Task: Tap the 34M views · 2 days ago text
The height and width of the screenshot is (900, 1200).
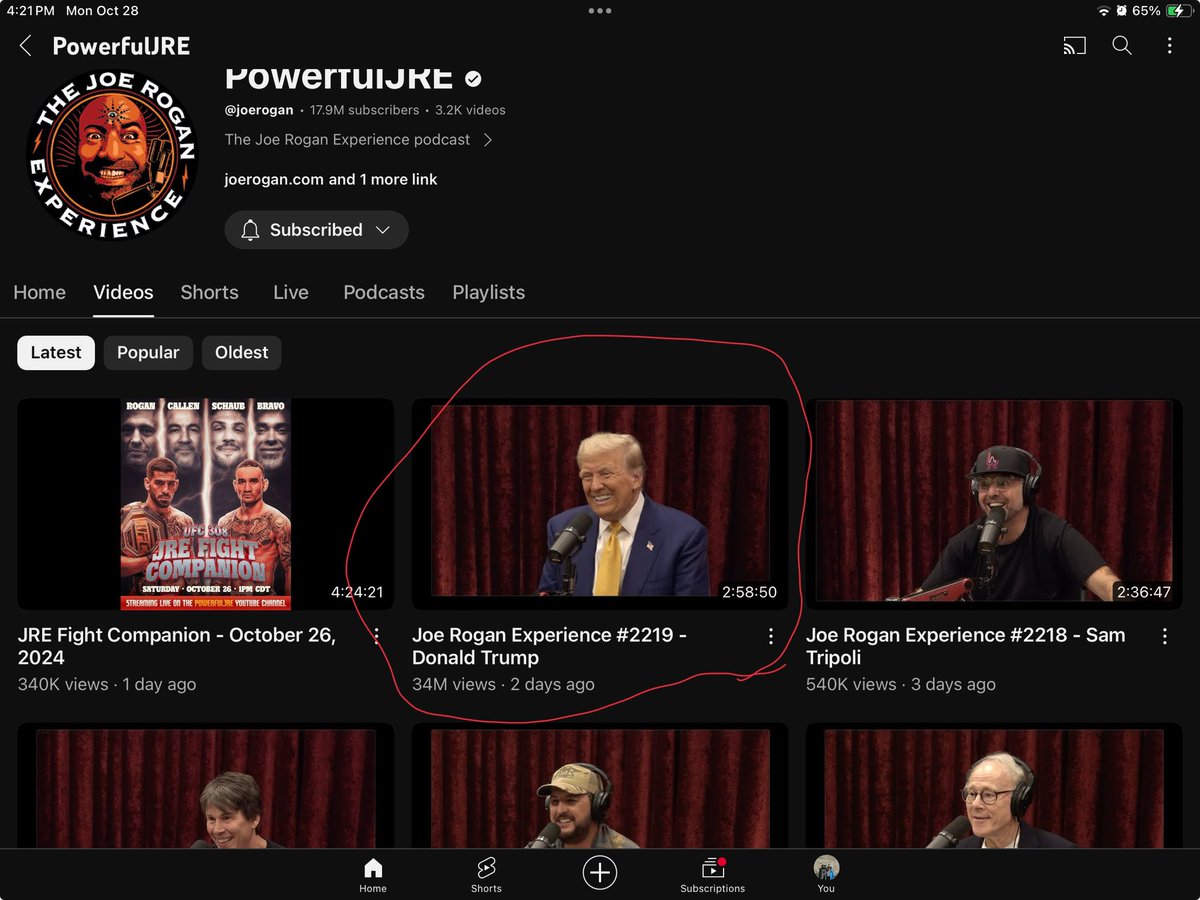Action: click(x=503, y=685)
